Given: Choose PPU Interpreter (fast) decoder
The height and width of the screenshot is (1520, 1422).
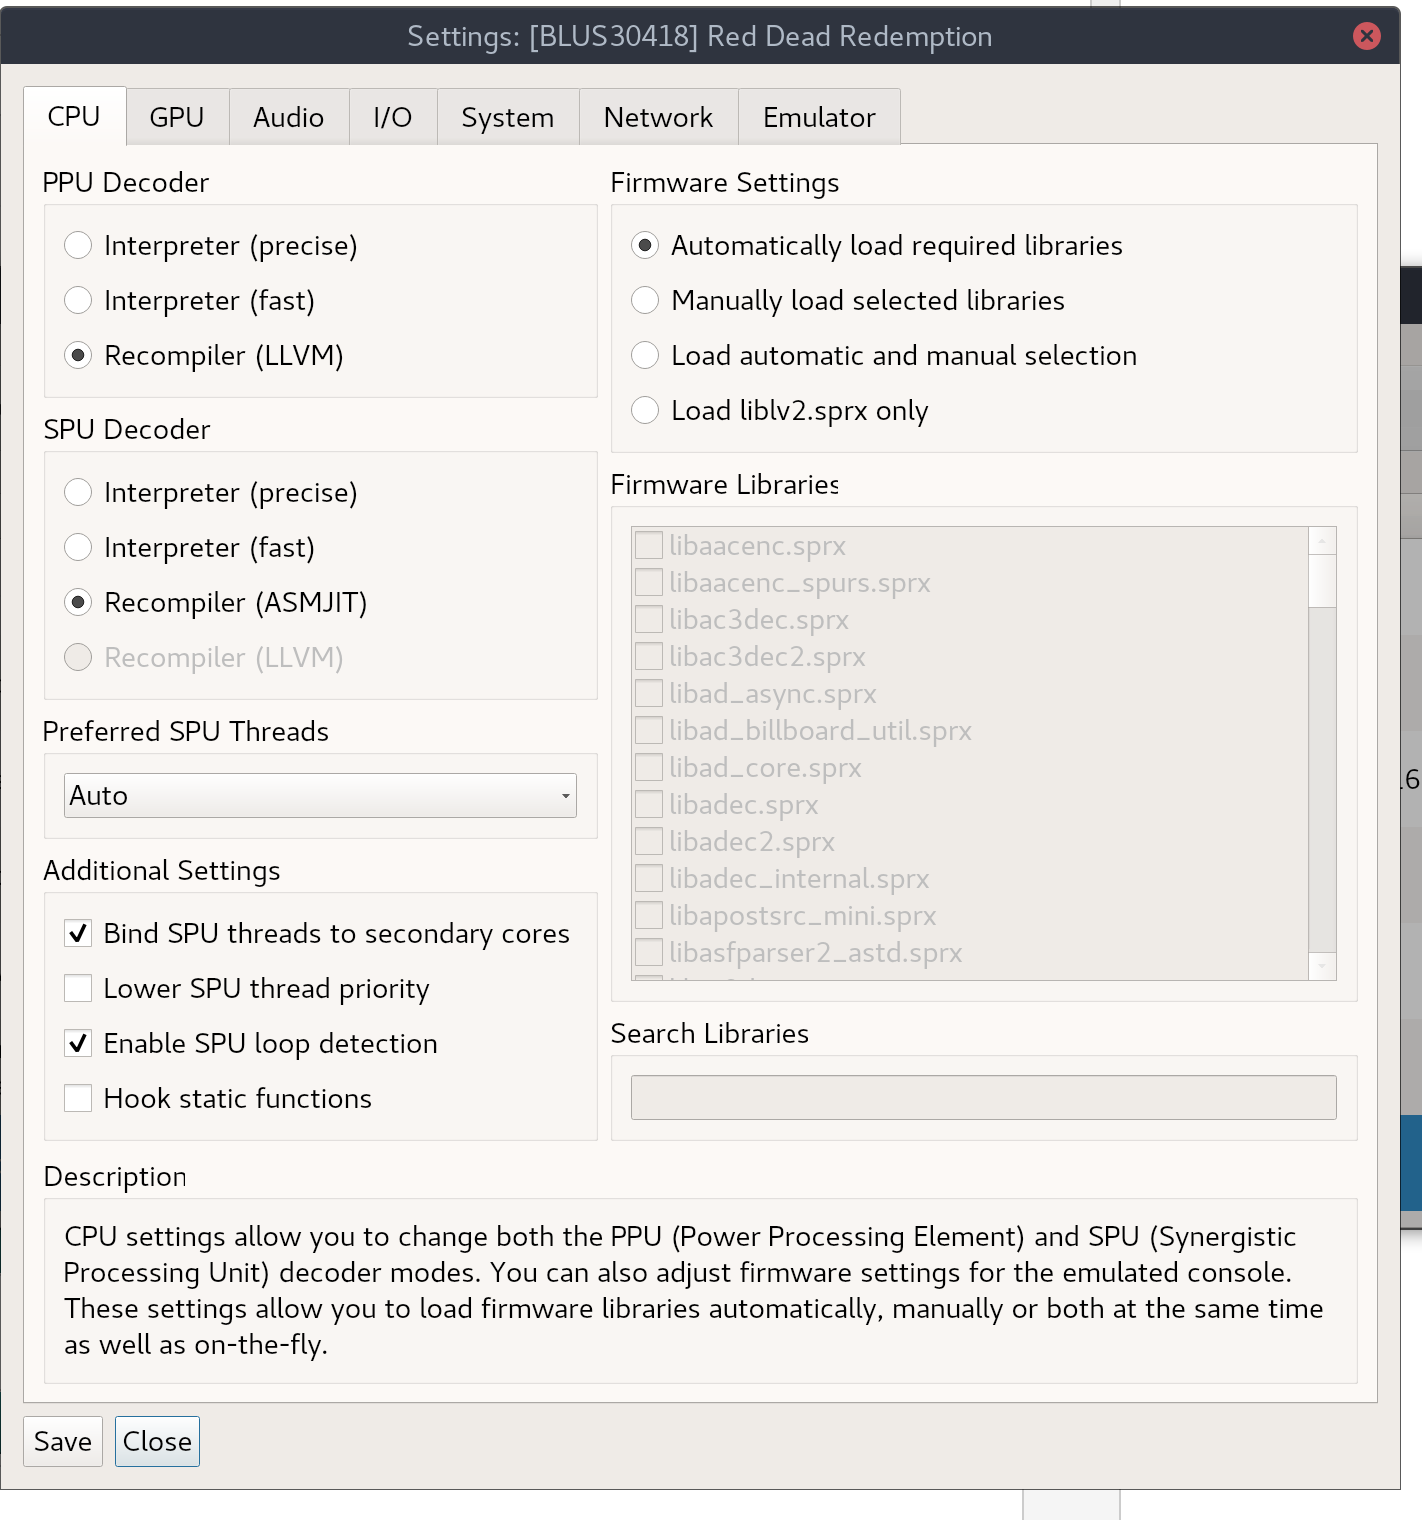Looking at the screenshot, I should (190, 300).
